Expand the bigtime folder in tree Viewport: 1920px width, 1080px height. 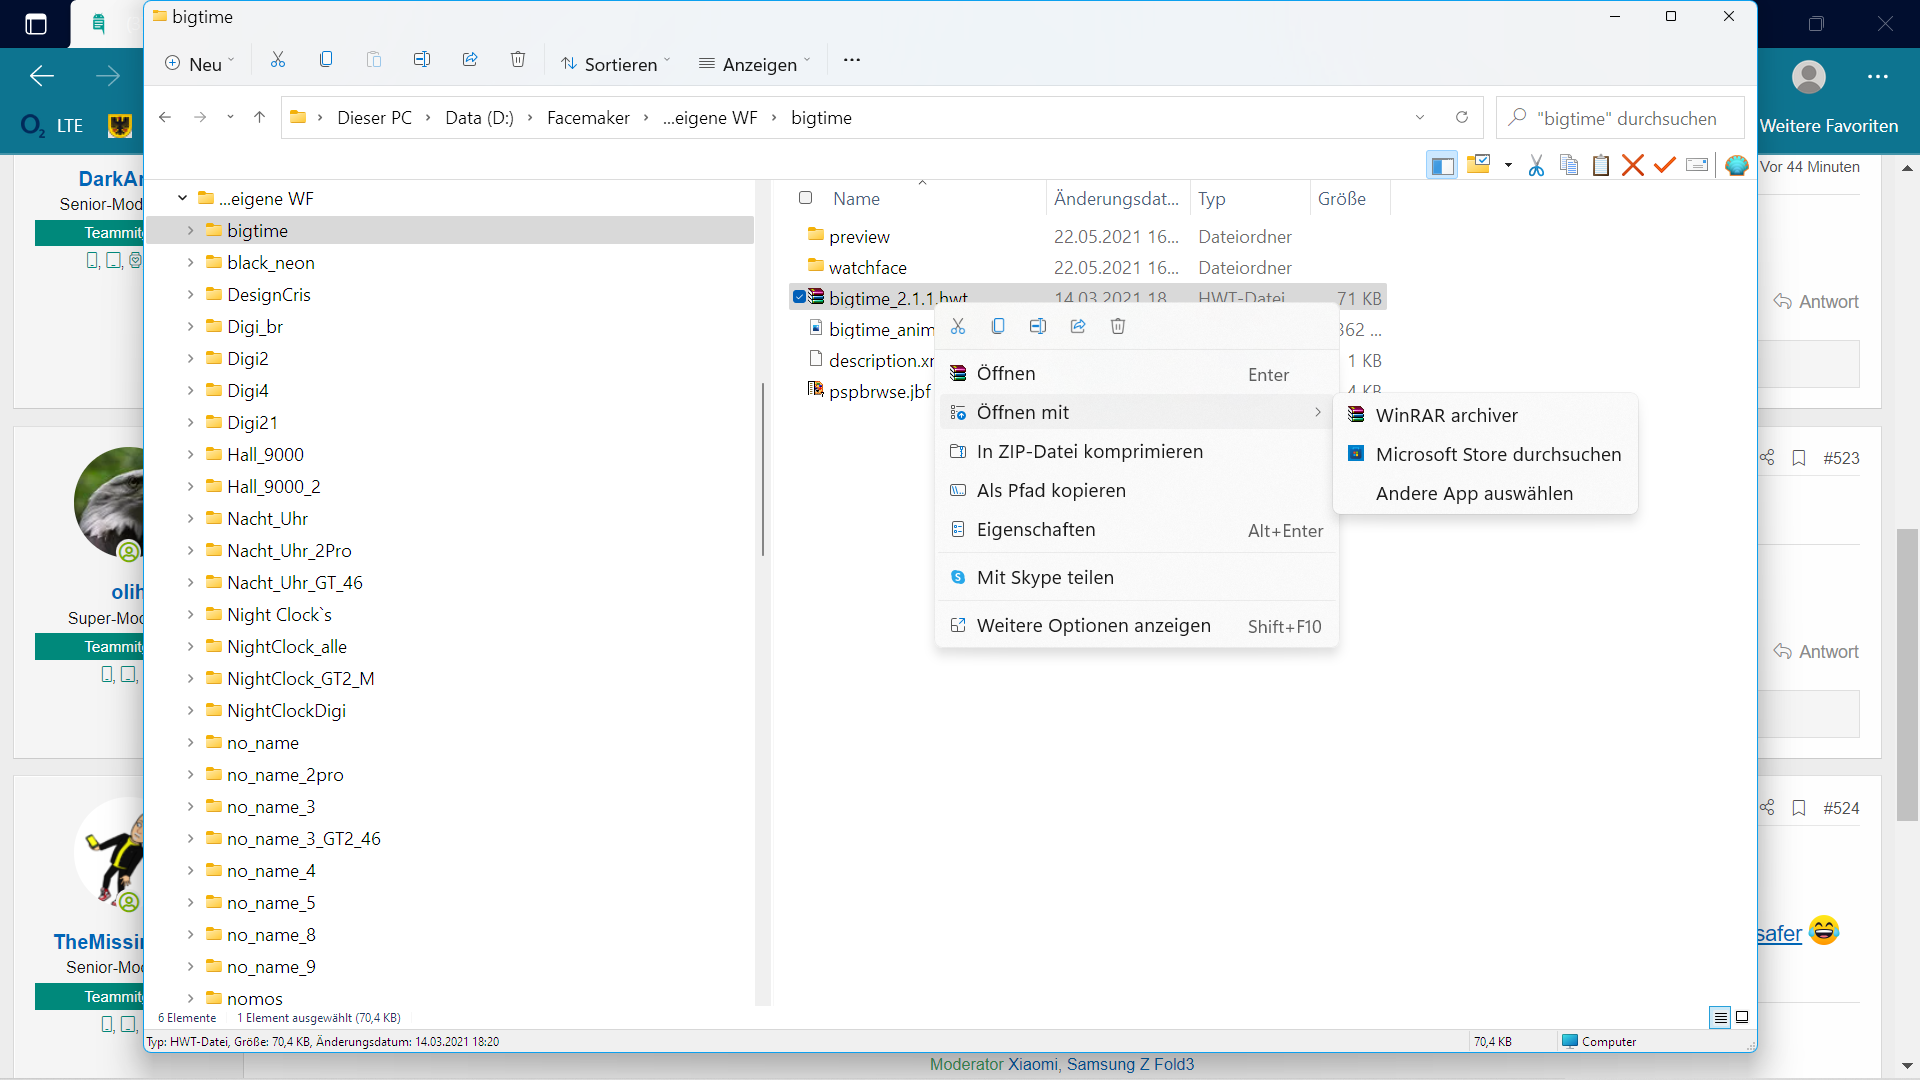coord(190,230)
